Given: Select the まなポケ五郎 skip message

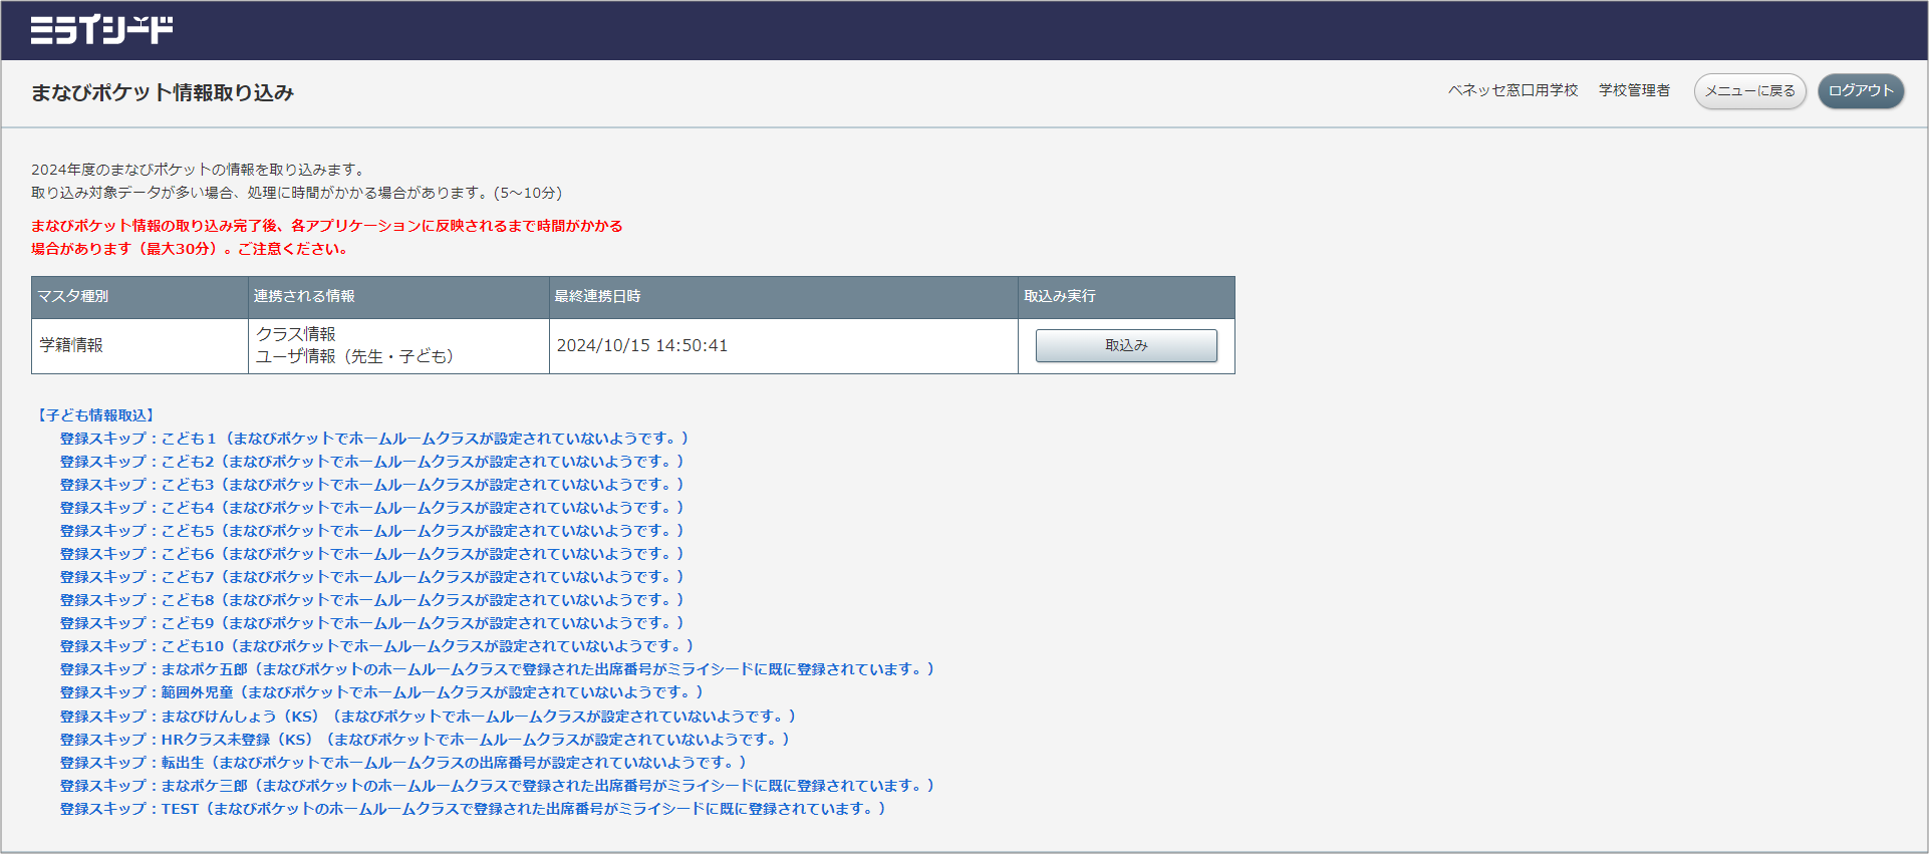Looking at the screenshot, I should [x=496, y=670].
